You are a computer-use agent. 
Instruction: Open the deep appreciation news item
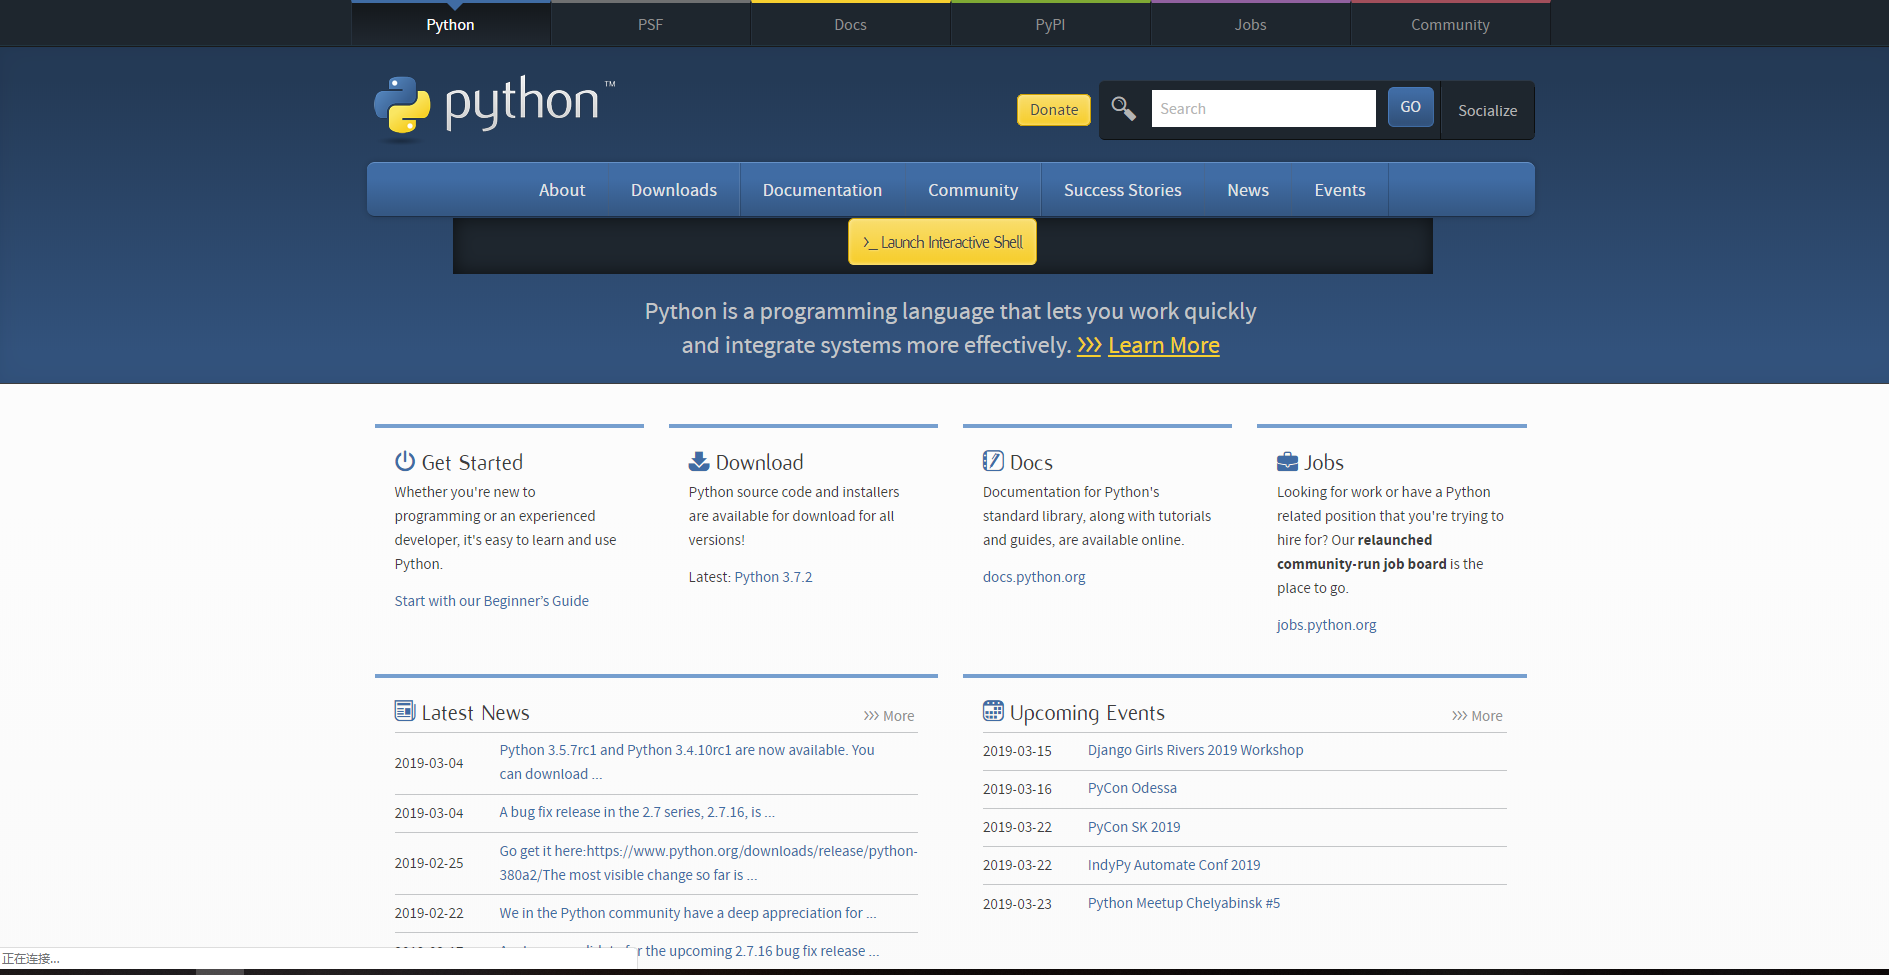click(x=688, y=913)
